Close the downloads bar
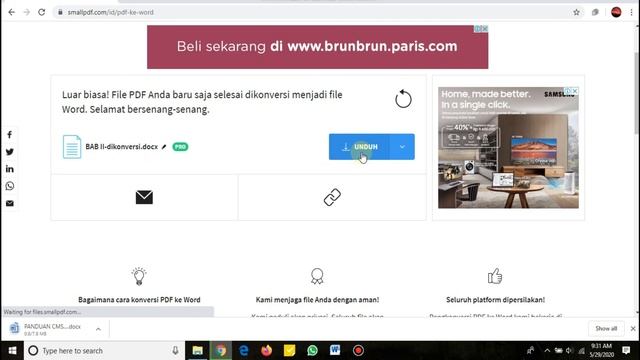 pyautogui.click(x=633, y=329)
